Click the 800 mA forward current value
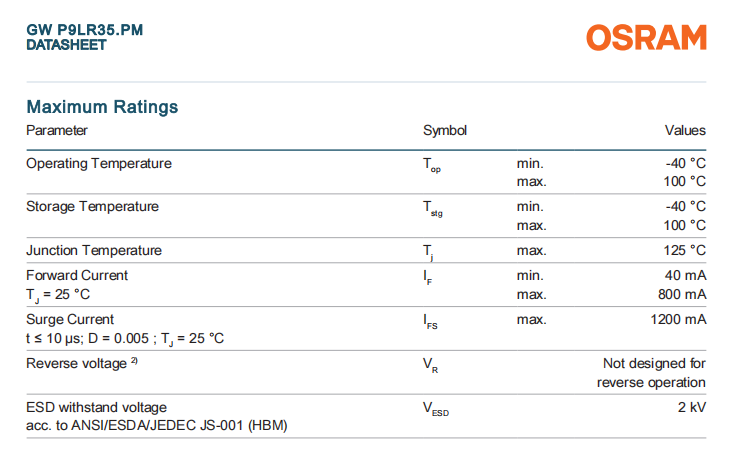The width and height of the screenshot is (730, 464). [680, 294]
